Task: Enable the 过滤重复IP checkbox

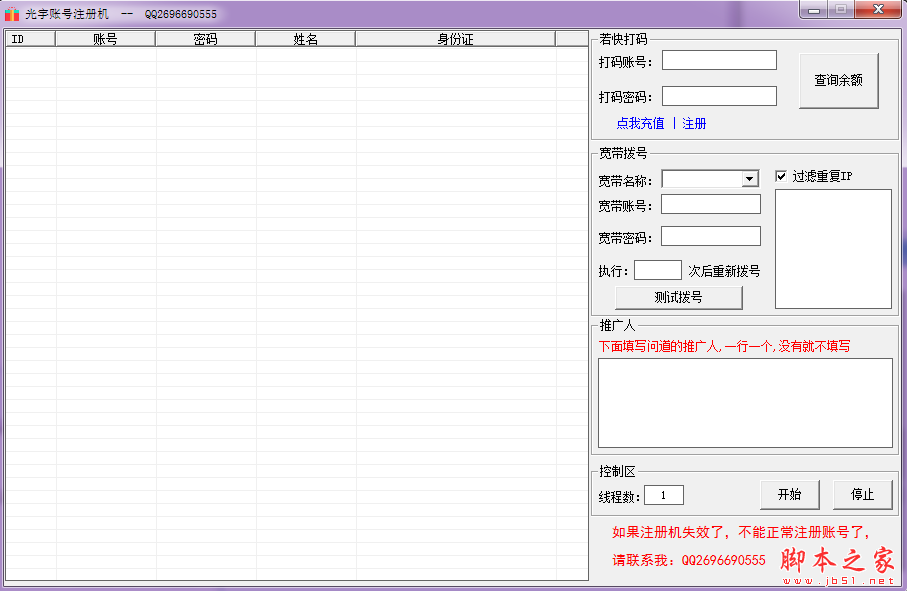Action: pos(782,177)
